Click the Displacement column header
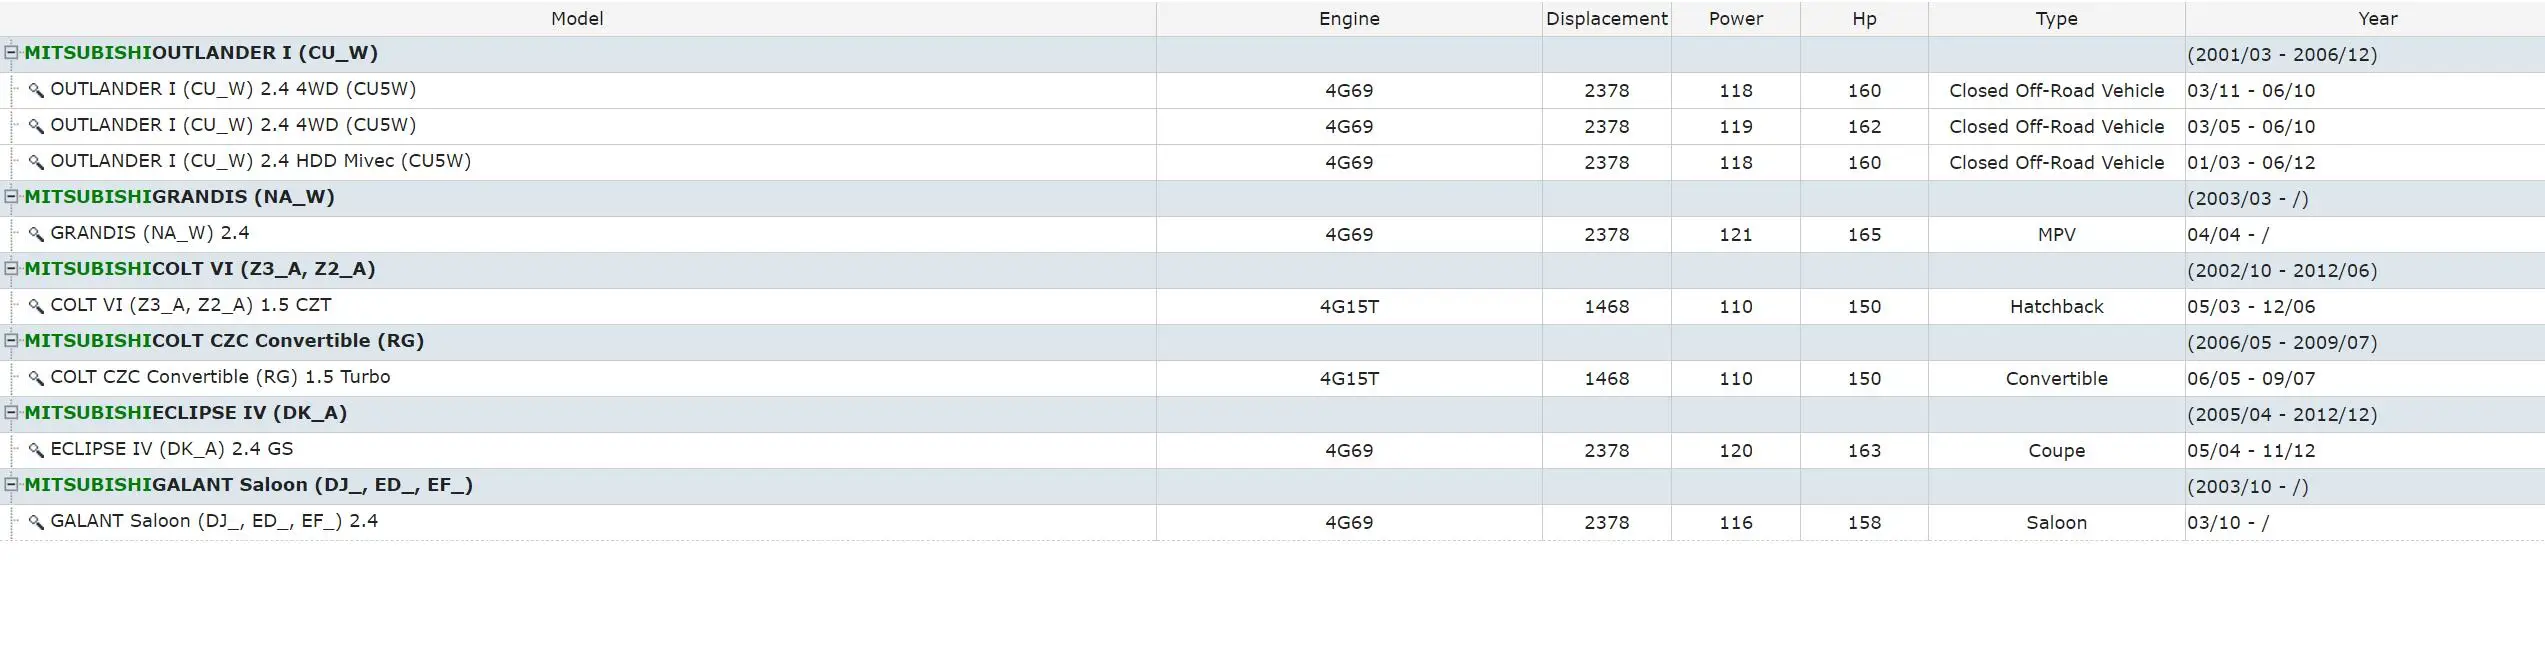Viewport: 2545px width, 647px height. pos(1606,19)
